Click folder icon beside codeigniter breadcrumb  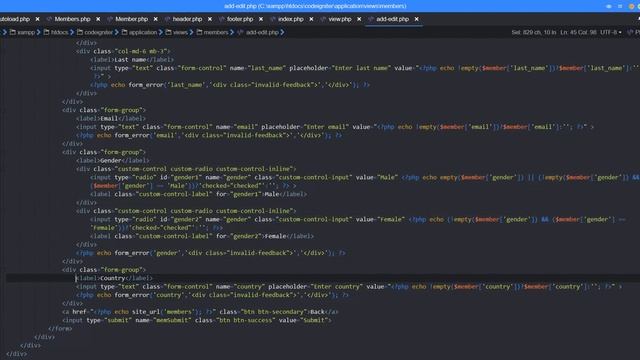[80, 32]
